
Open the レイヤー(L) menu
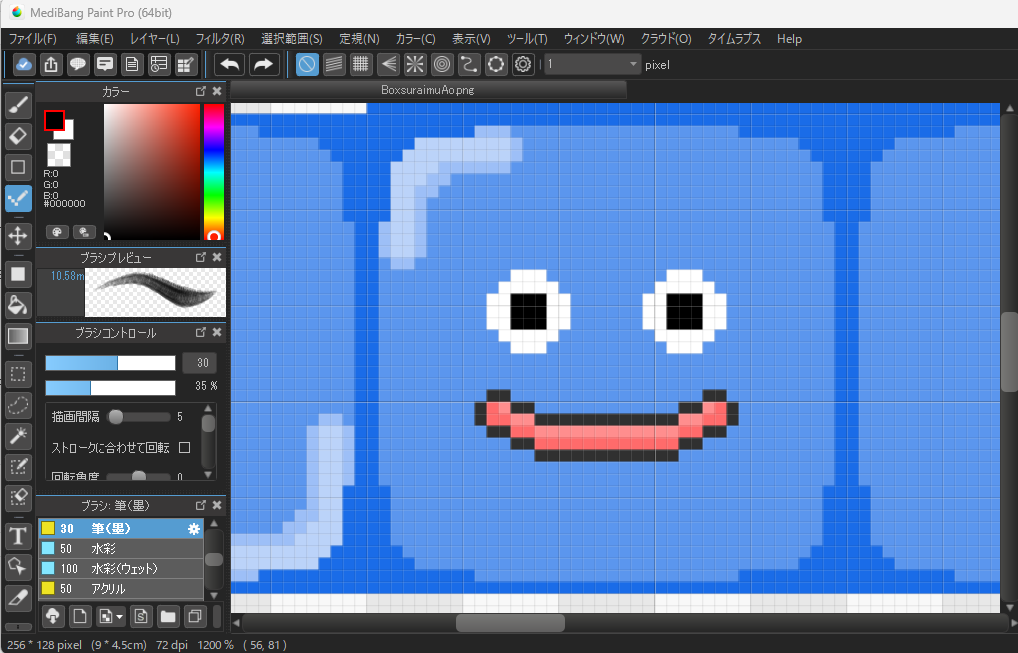155,39
